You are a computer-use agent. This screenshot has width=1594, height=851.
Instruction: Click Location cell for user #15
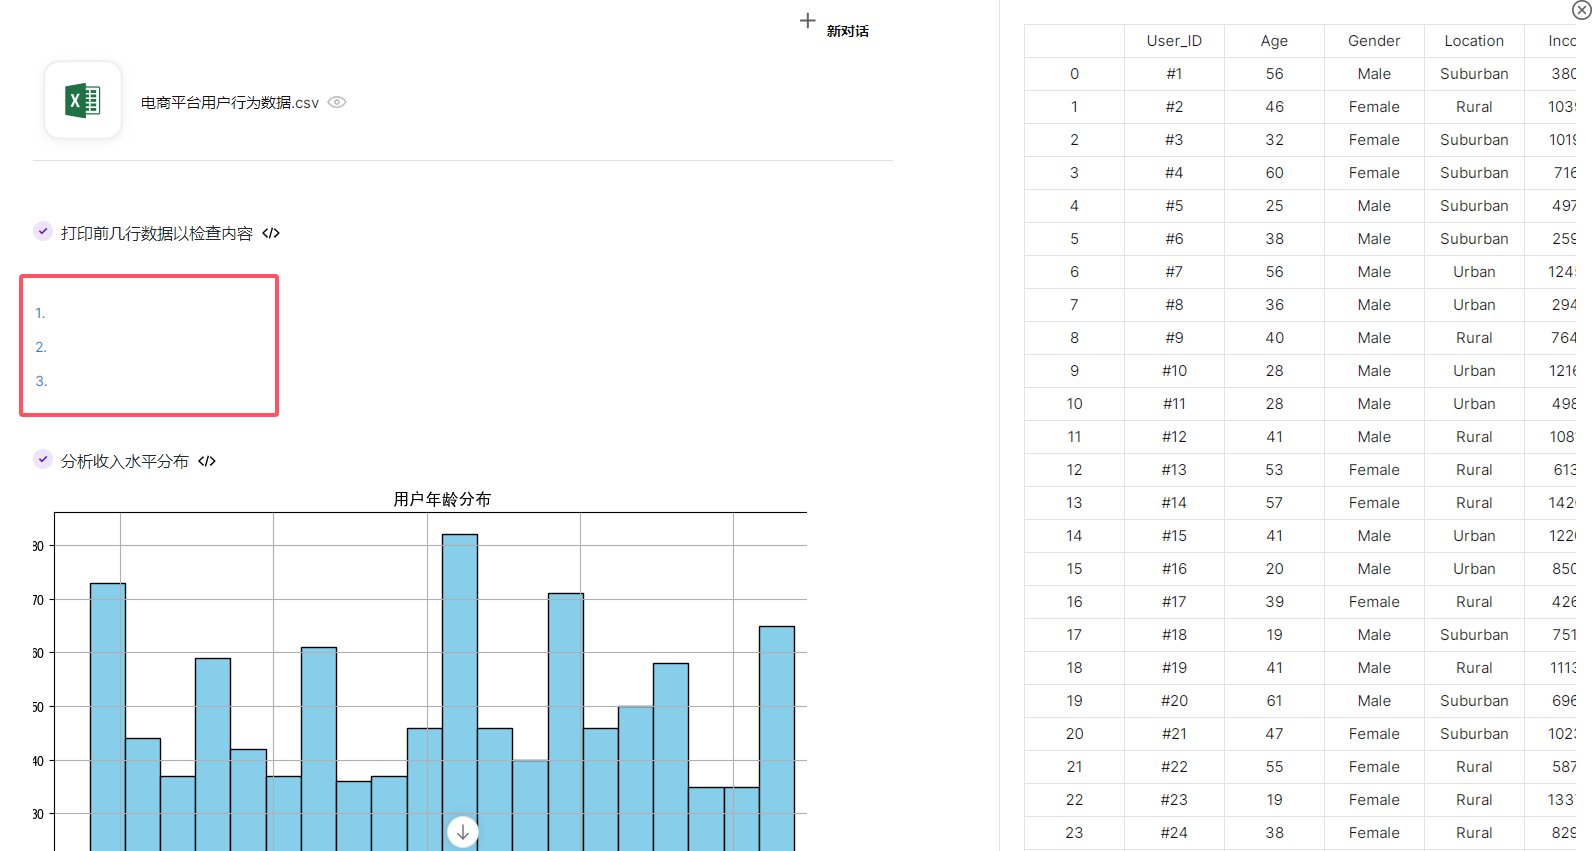click(1474, 536)
